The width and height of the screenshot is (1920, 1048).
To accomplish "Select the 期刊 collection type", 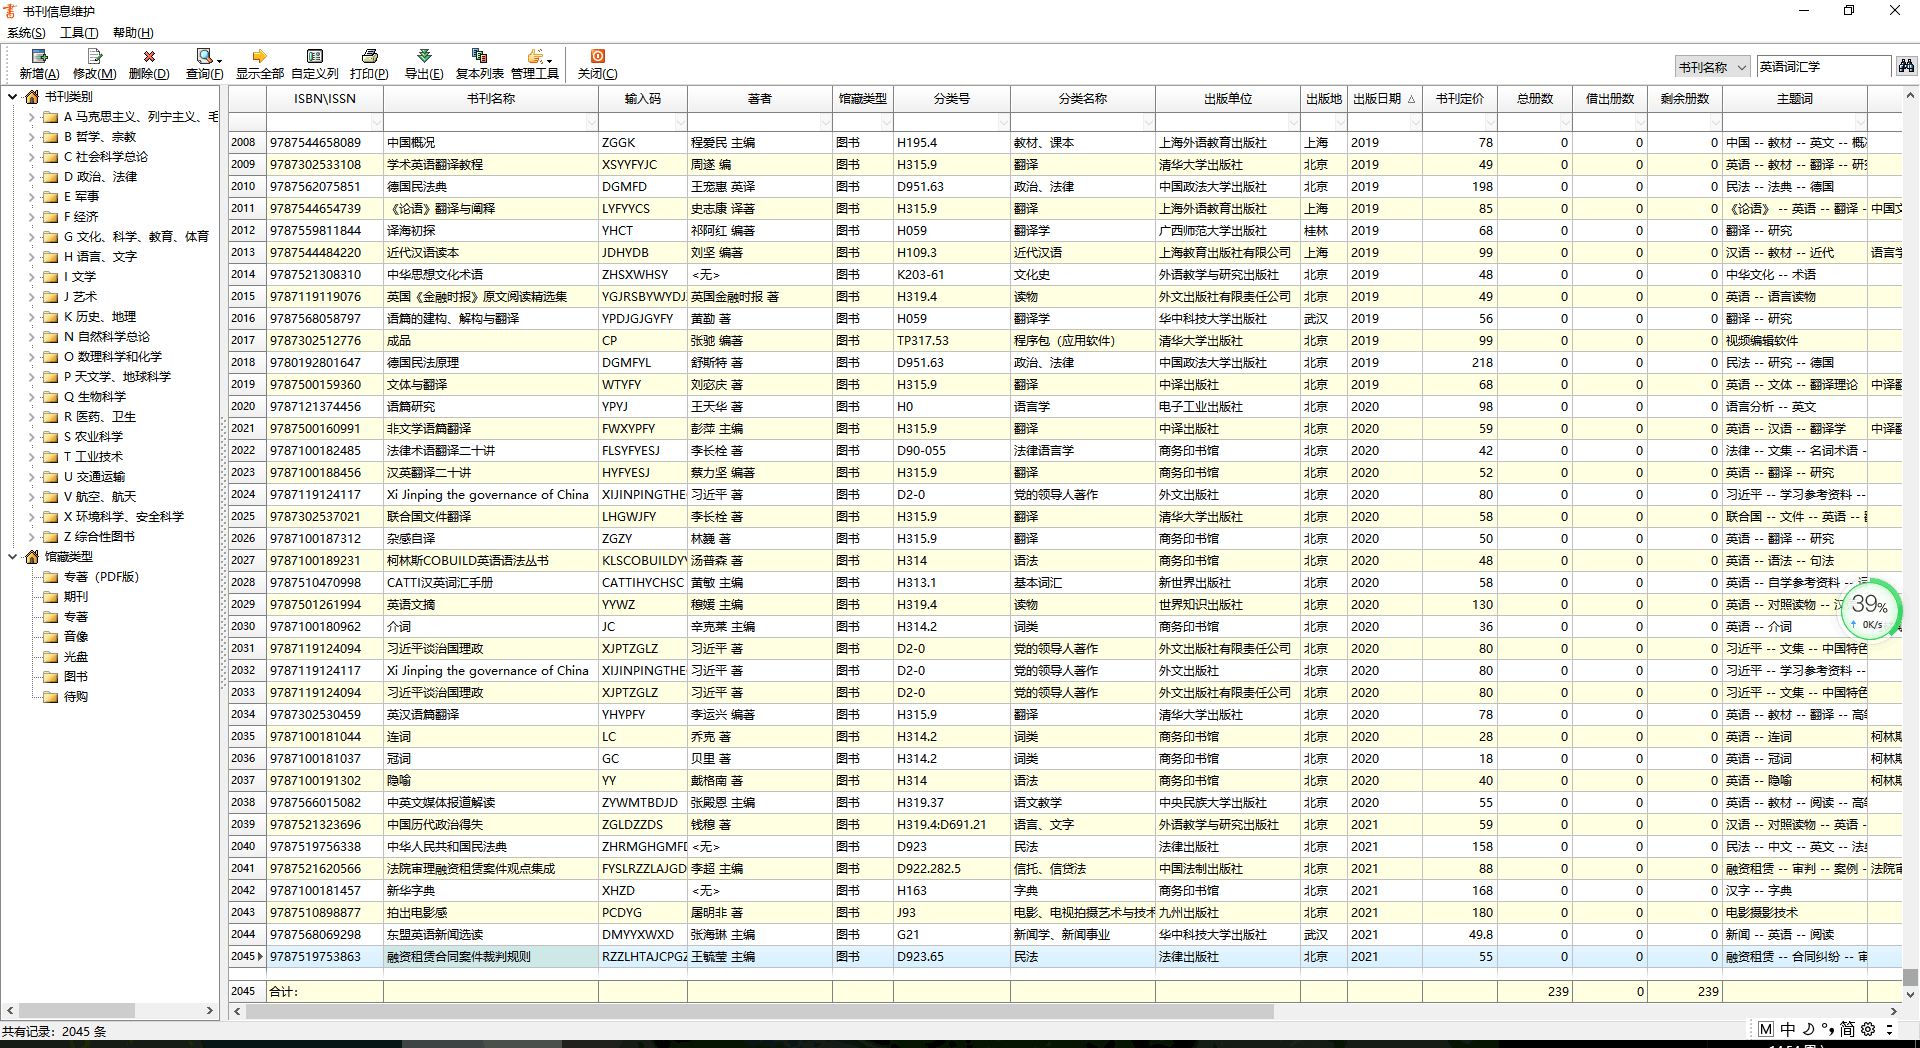I will click(x=76, y=597).
